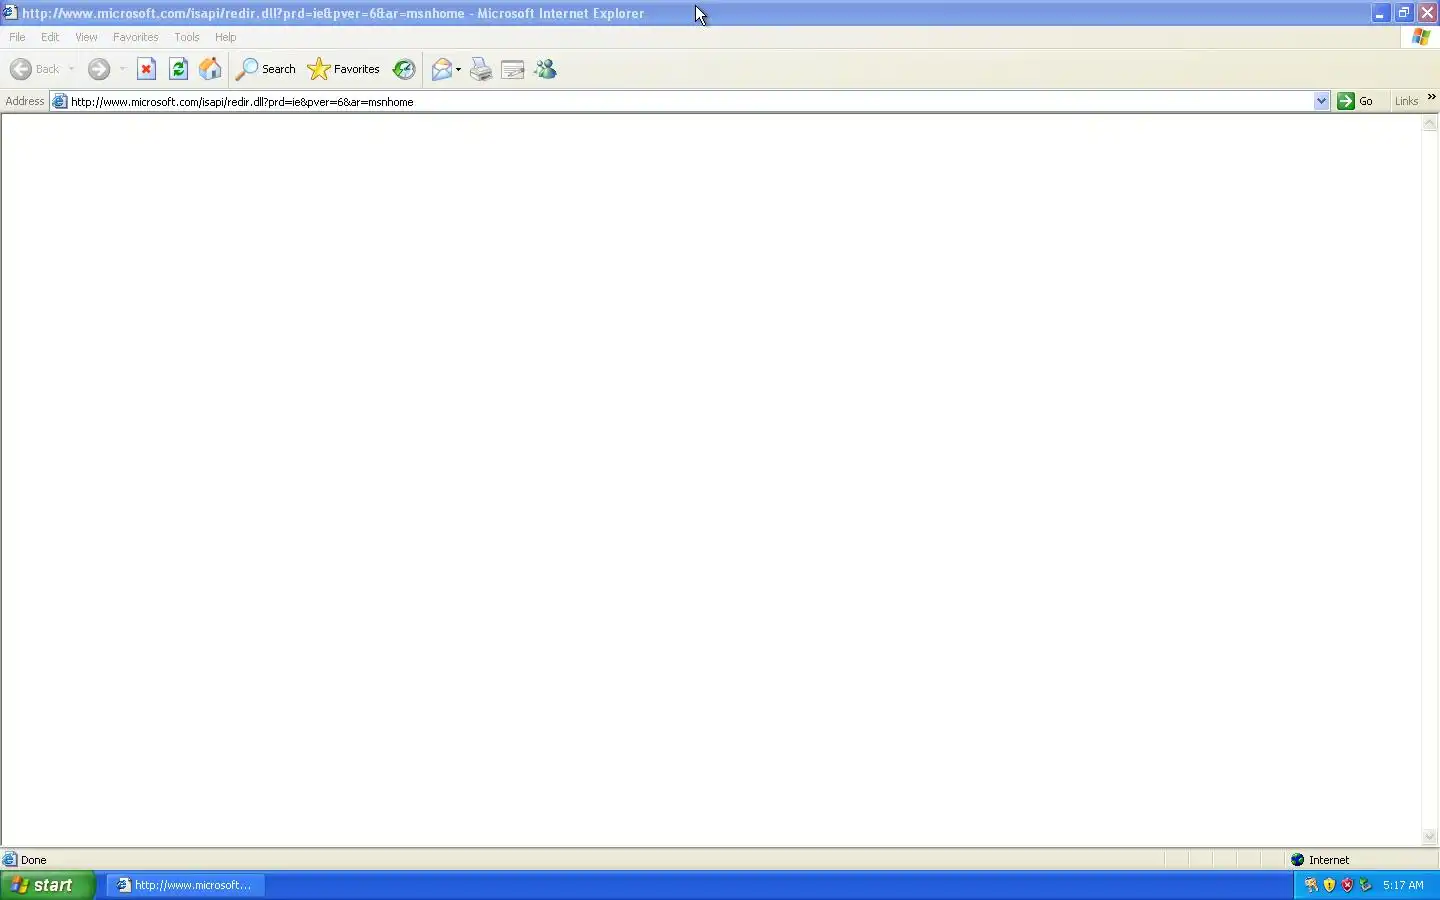1440x900 pixels.
Task: Restore down the Internet Explorer window
Action: [1404, 13]
